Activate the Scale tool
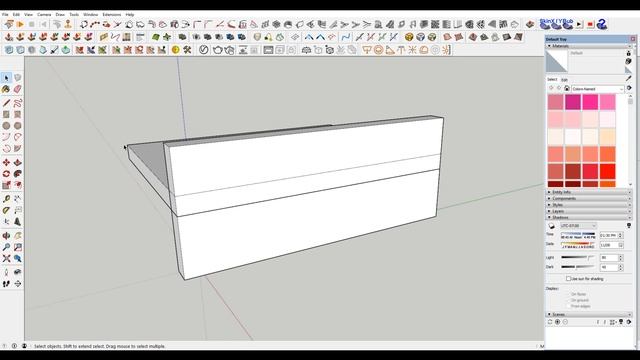Viewport: 640px width, 360px height. (x=6, y=185)
